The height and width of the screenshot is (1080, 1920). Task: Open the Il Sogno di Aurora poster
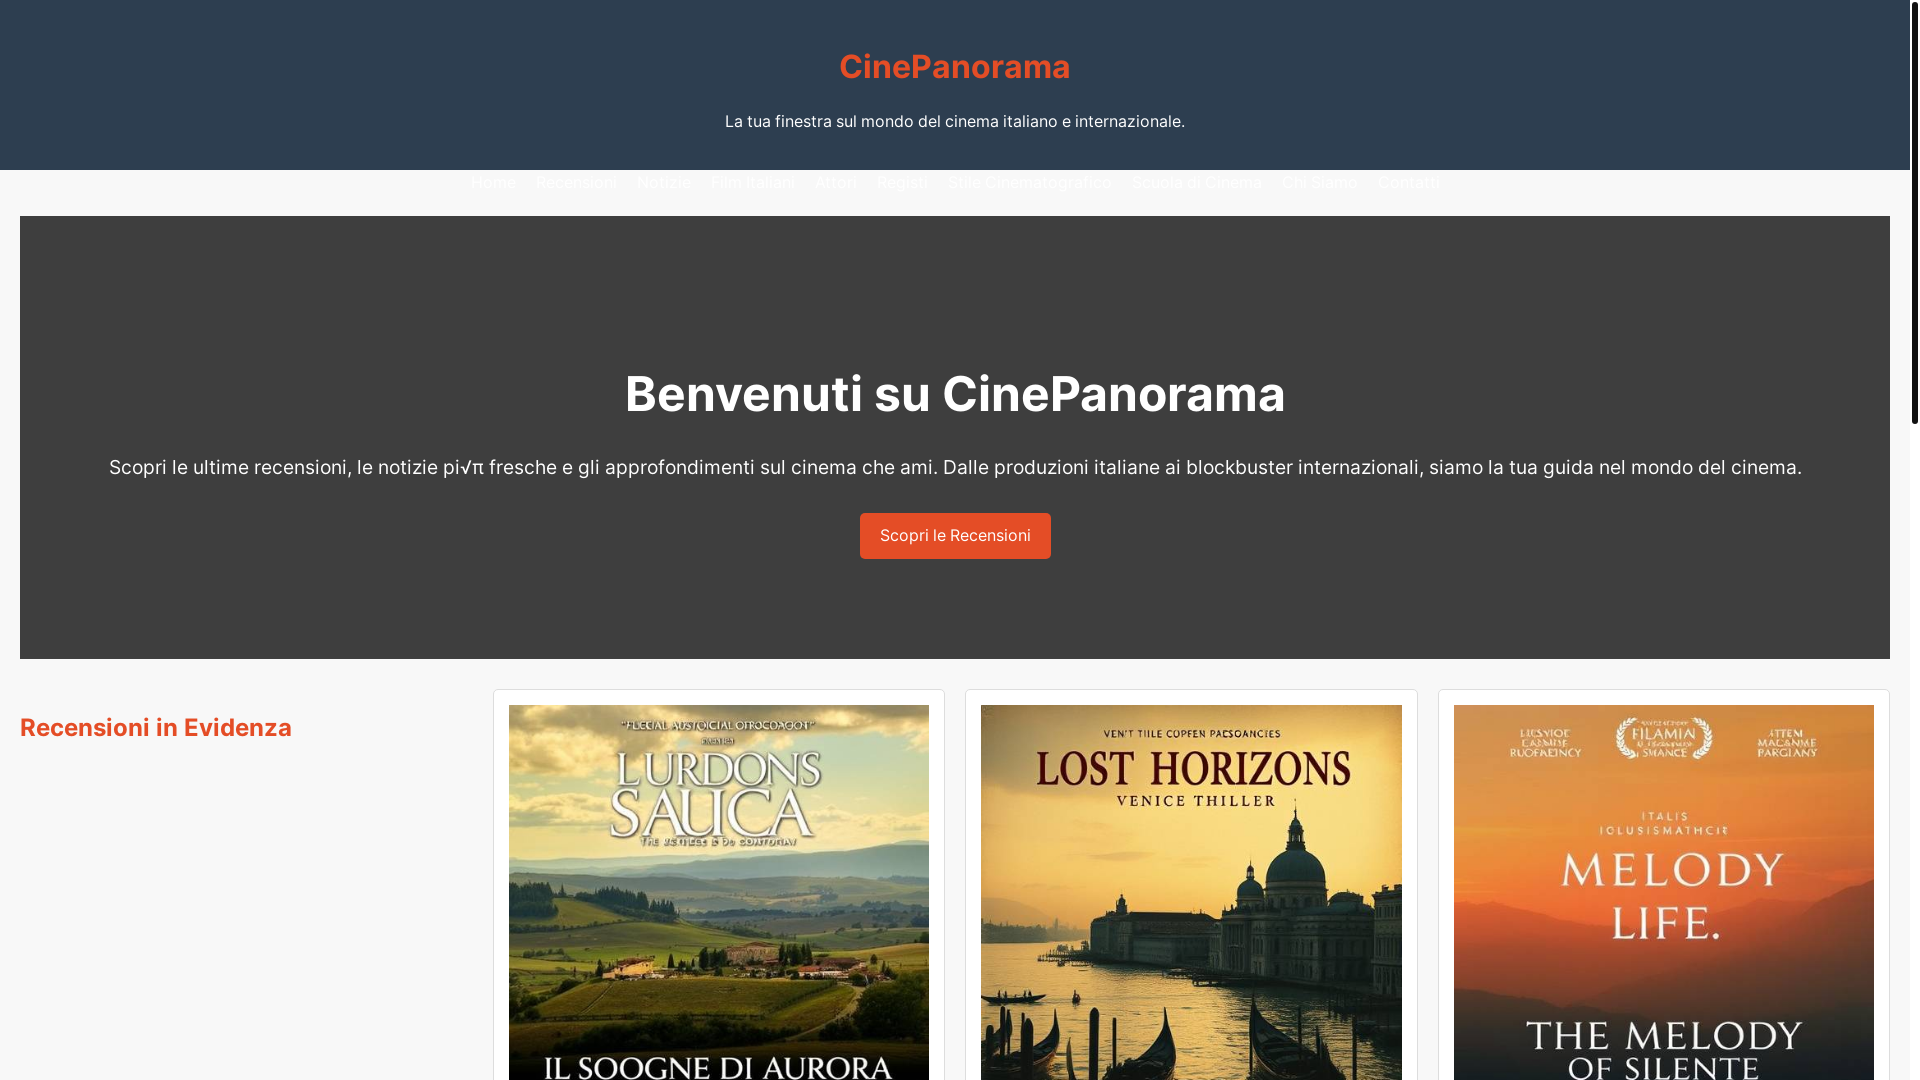719,892
